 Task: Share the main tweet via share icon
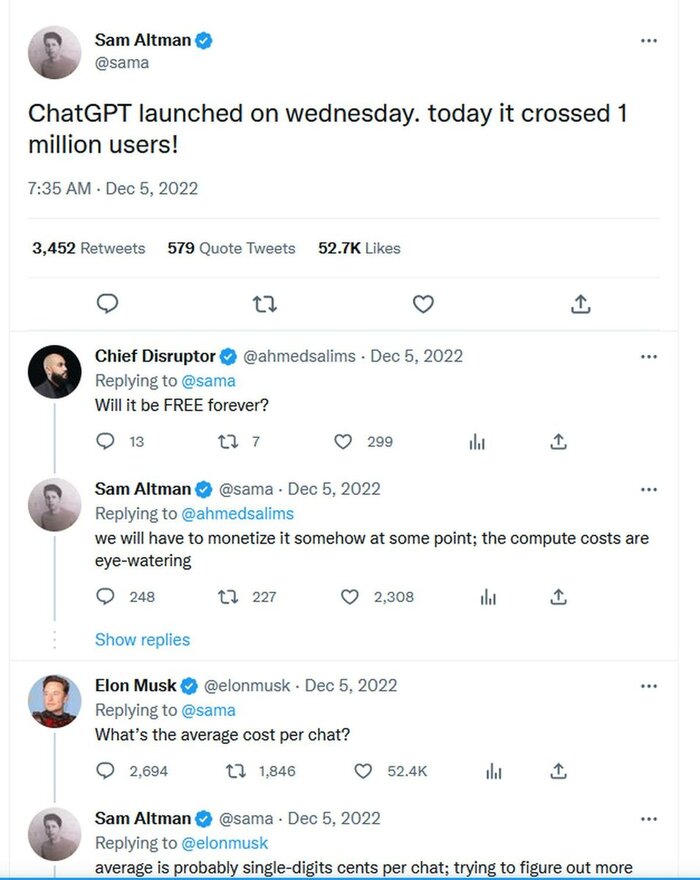(581, 304)
